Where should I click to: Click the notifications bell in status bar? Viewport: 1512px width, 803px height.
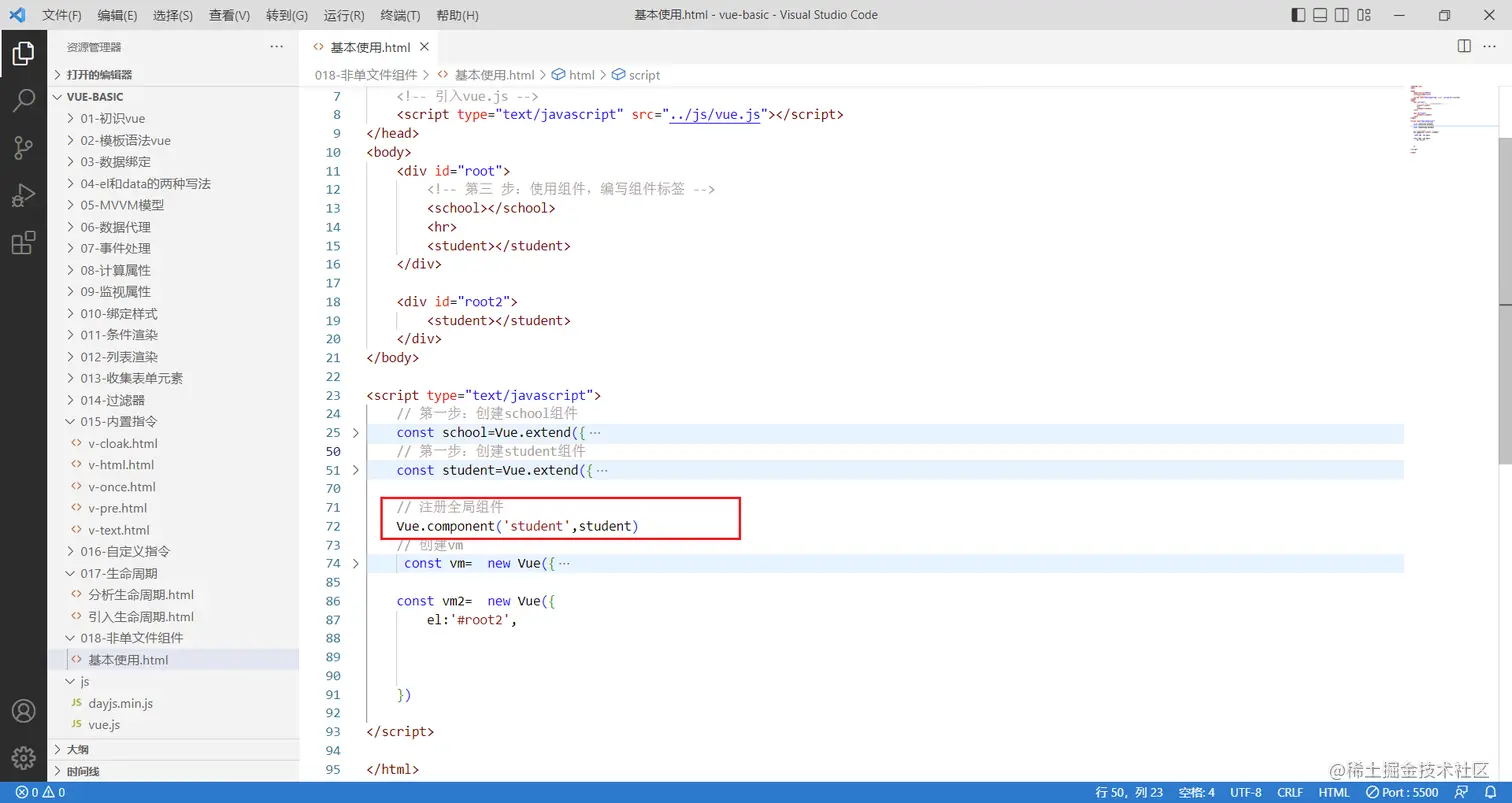tap(1490, 793)
